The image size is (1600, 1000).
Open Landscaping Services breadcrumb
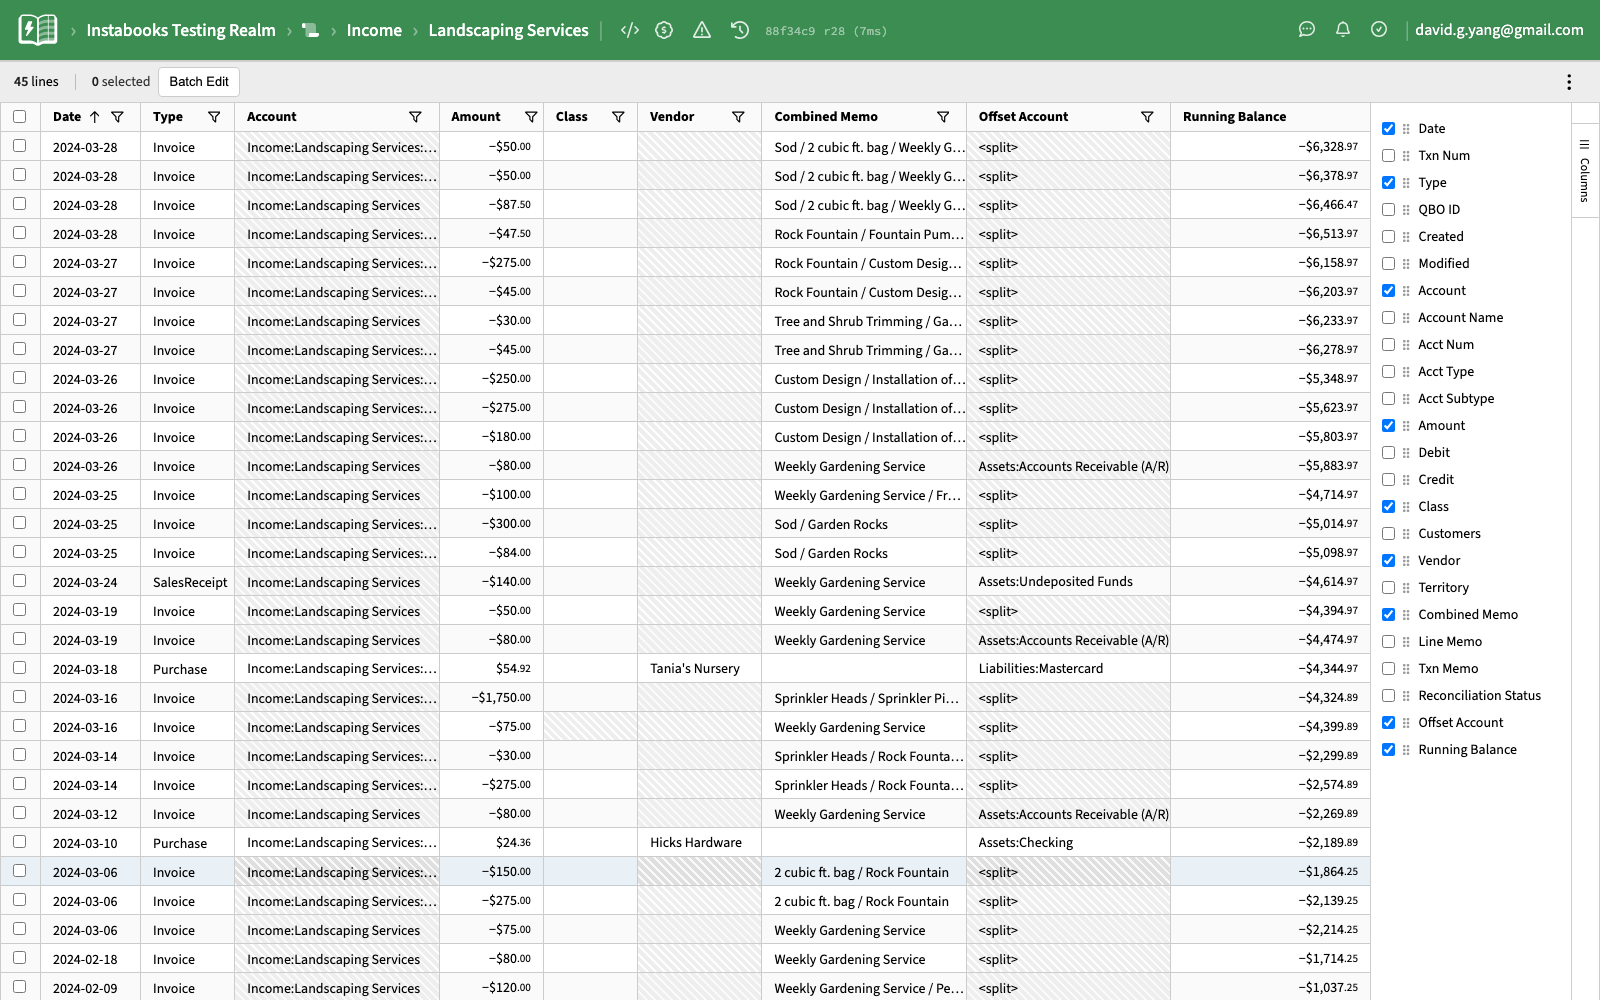tap(508, 30)
